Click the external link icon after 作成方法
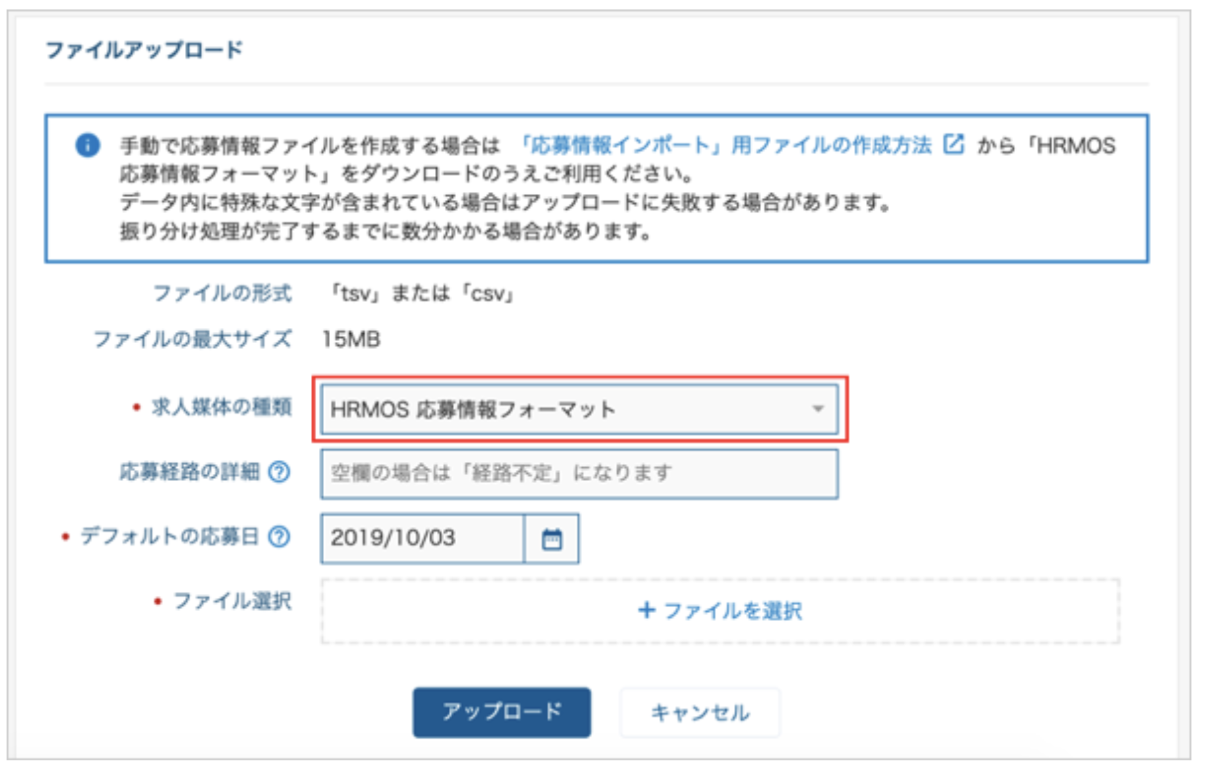Viewport: 1208px width, 774px height. click(953, 144)
